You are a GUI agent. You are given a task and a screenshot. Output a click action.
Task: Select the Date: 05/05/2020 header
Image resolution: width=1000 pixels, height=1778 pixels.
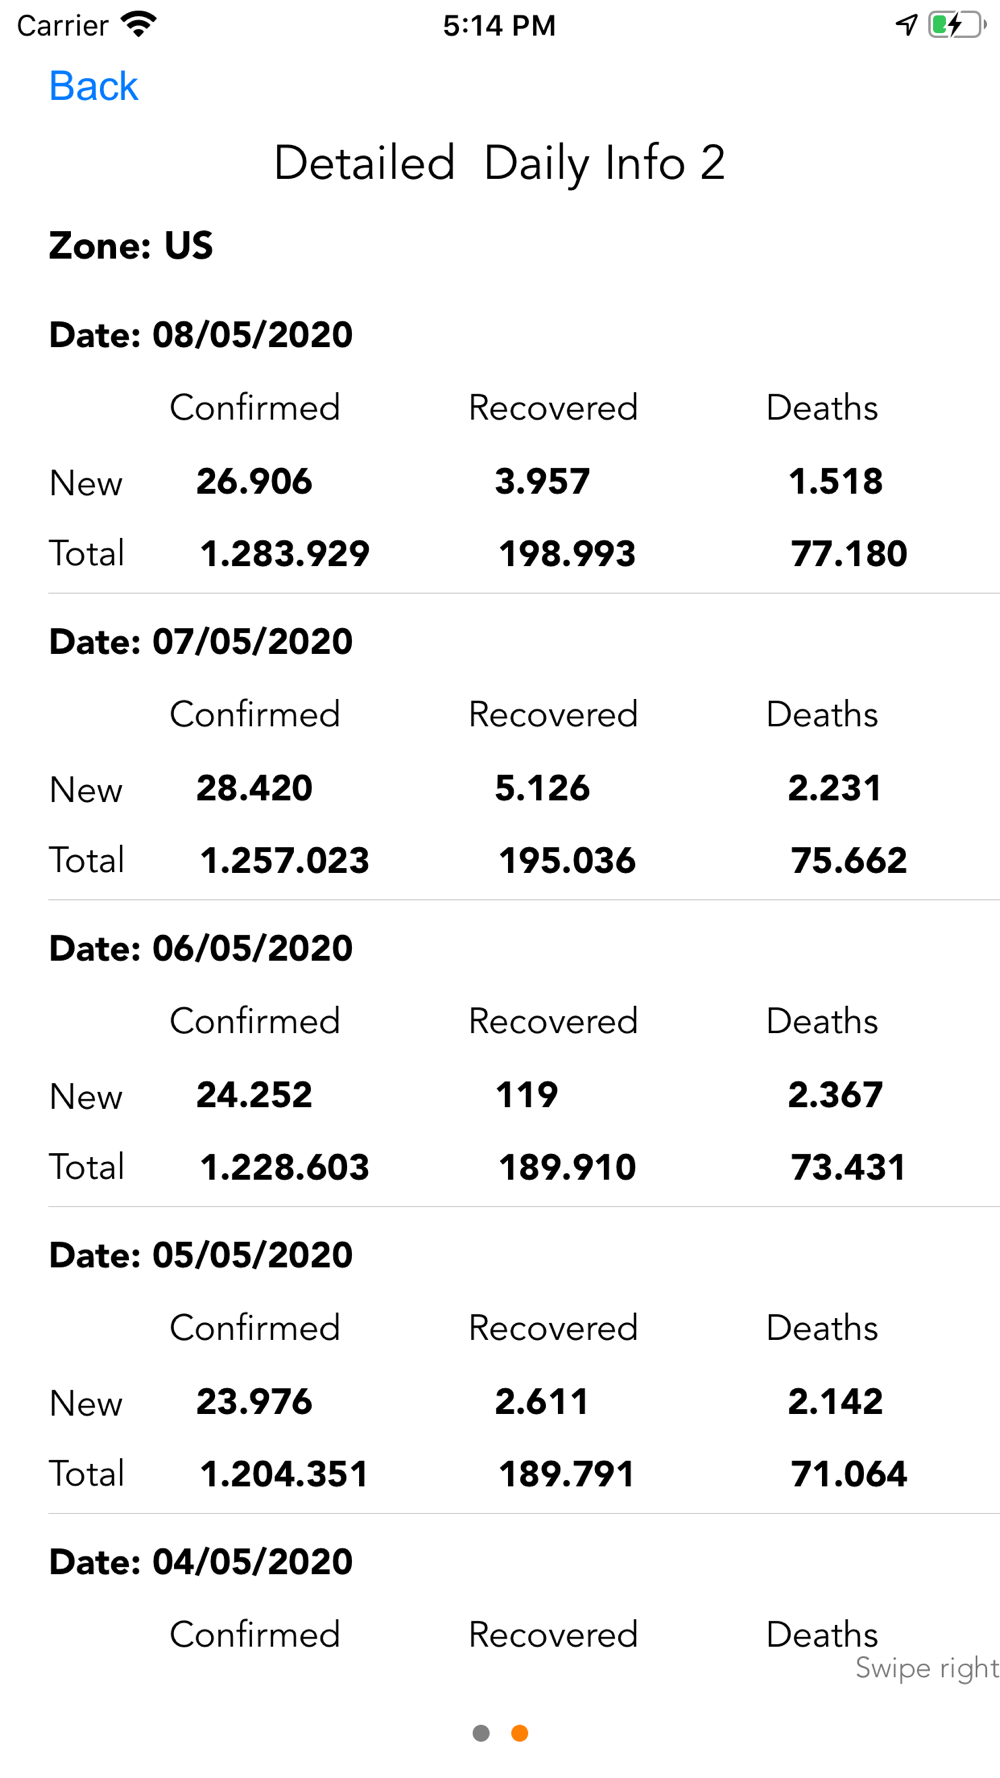point(201,1255)
